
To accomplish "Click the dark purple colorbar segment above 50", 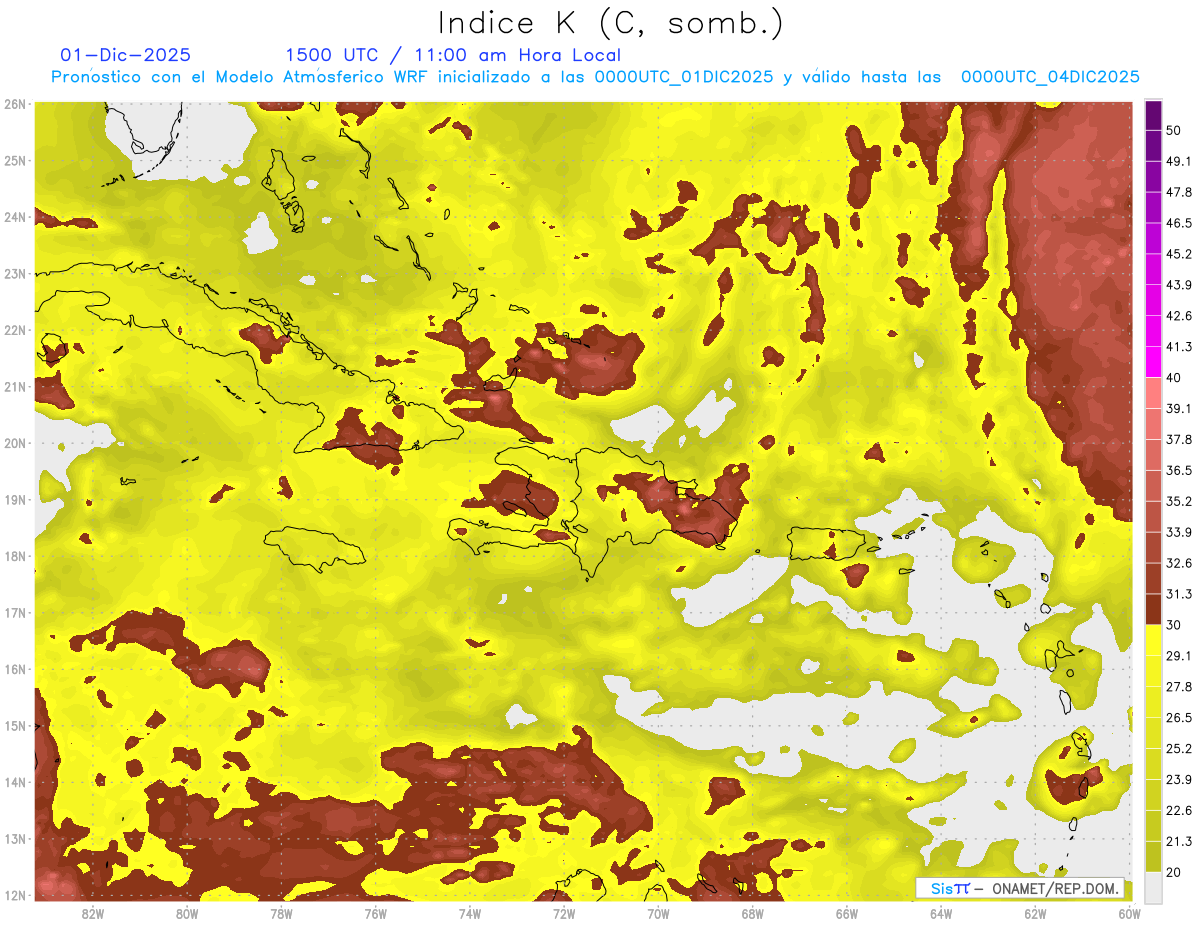I will click(1153, 117).
